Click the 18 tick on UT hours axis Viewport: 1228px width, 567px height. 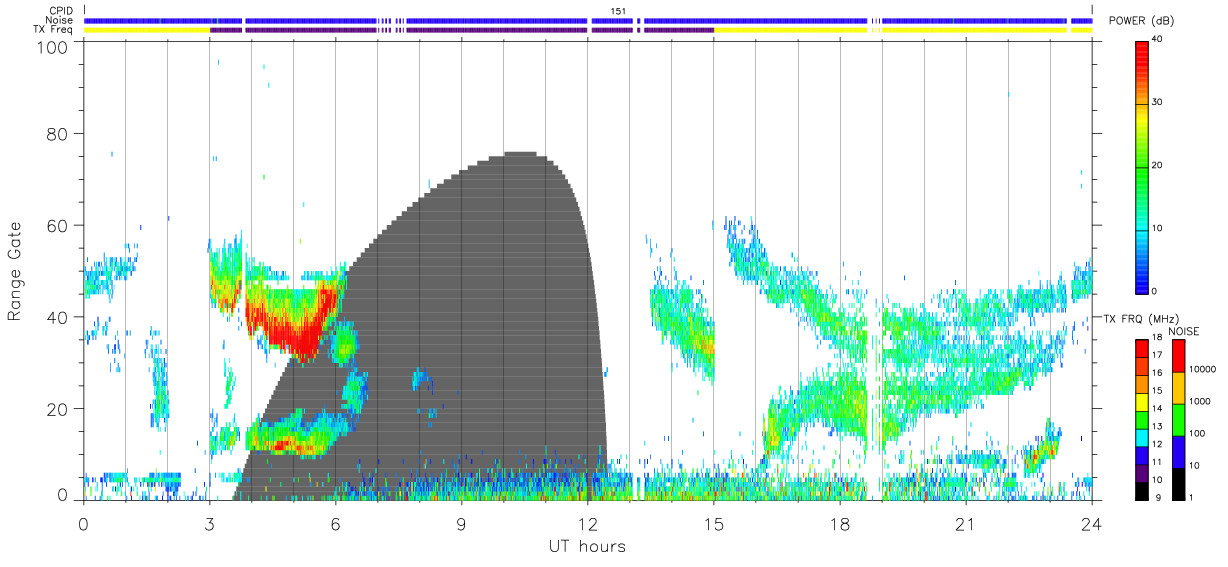tap(840, 524)
